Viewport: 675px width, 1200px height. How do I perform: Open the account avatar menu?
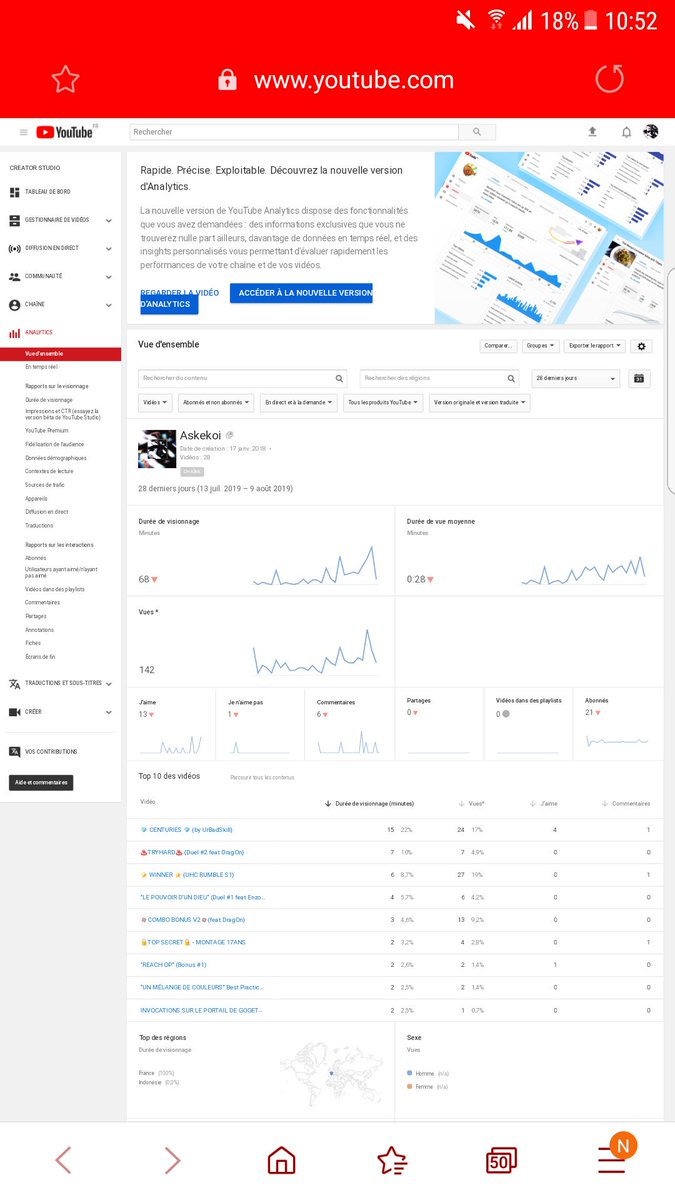click(x=651, y=132)
